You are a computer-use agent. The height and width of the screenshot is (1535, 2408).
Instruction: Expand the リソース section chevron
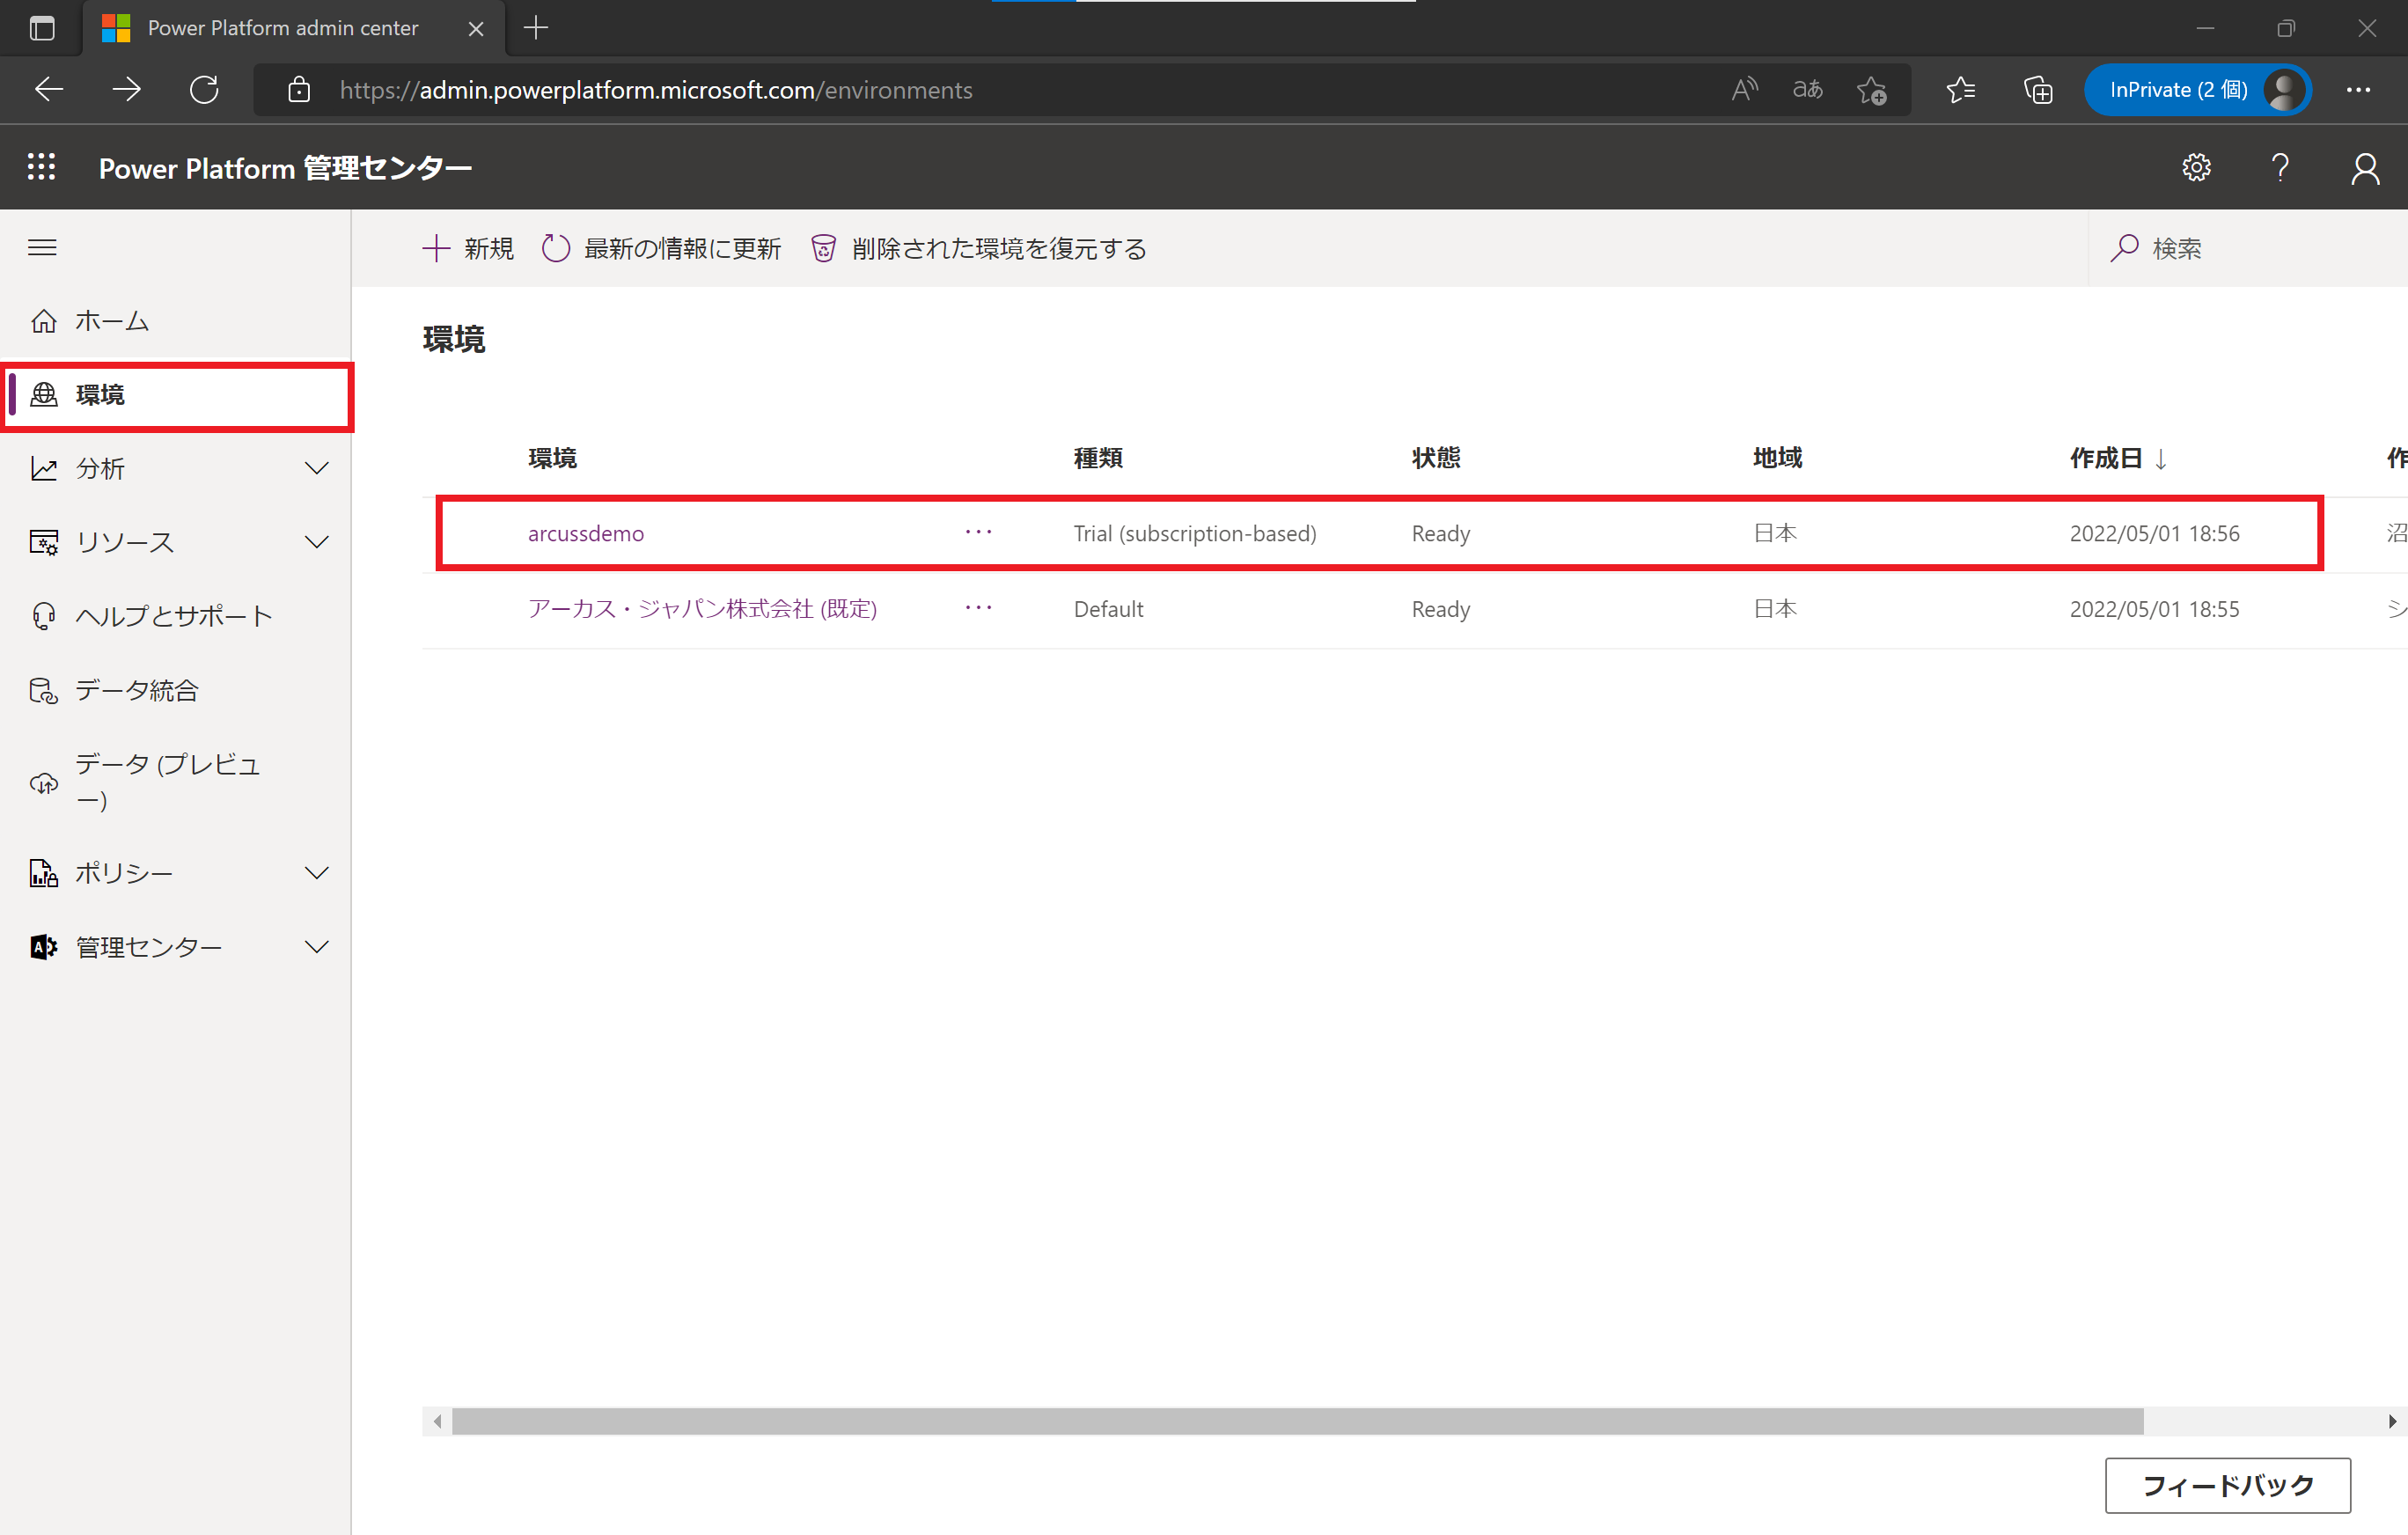pos(317,542)
